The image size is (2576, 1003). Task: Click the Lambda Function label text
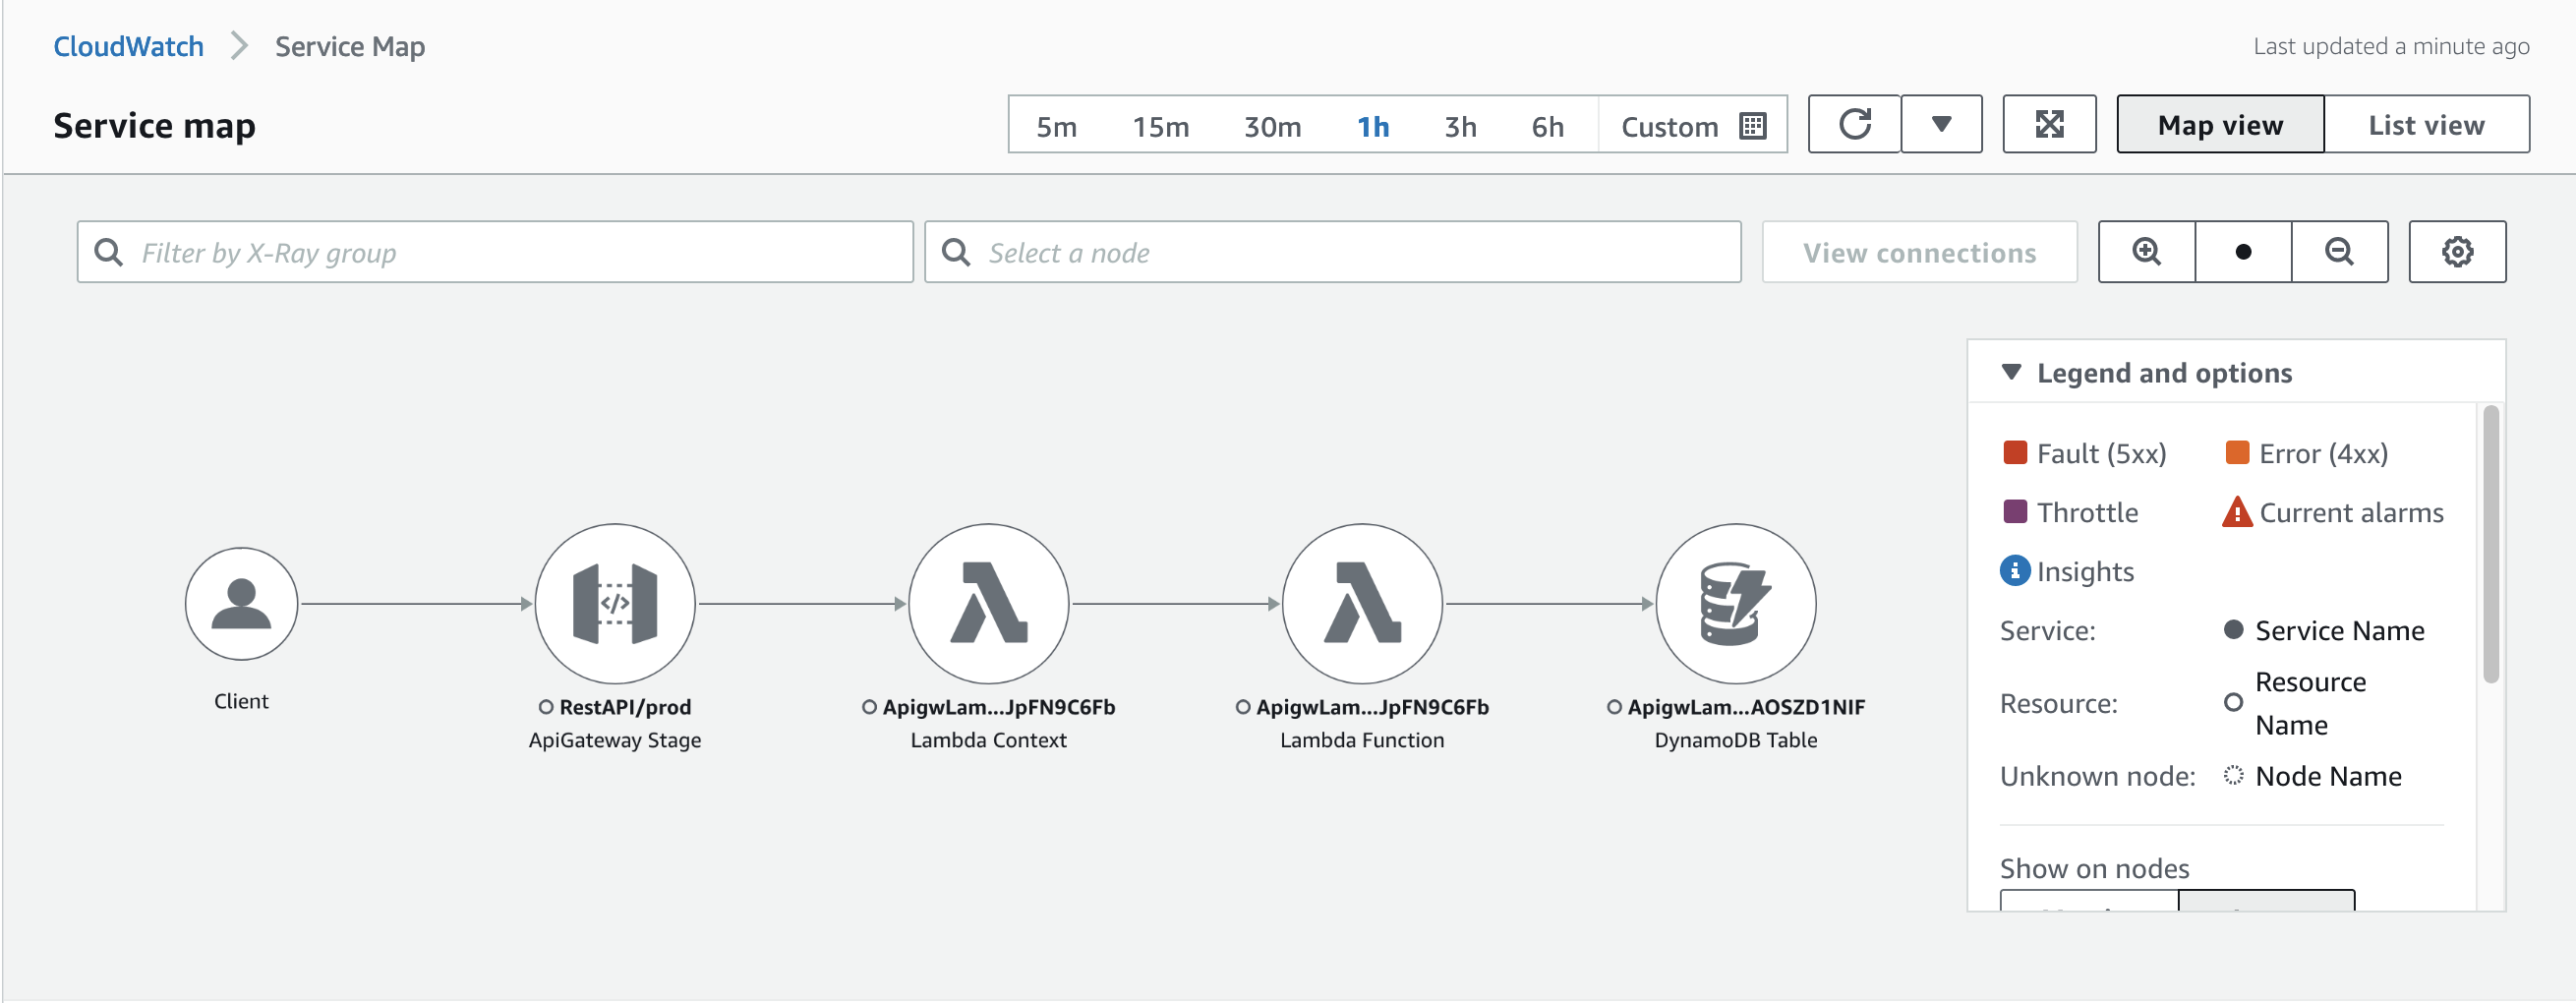click(1362, 740)
